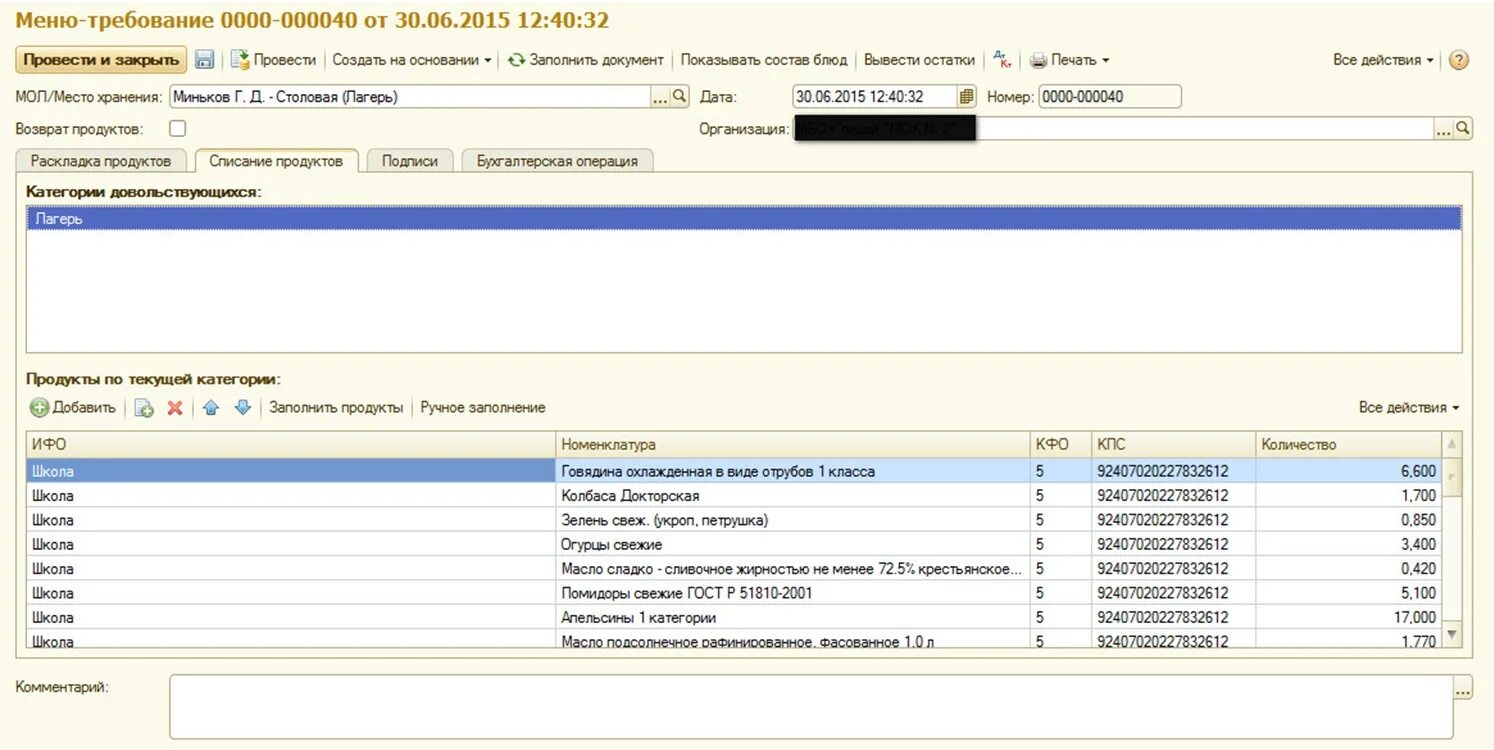Click the КПС cell in Огурцы свежие row
This screenshot has width=1494, height=750.
(1173, 545)
